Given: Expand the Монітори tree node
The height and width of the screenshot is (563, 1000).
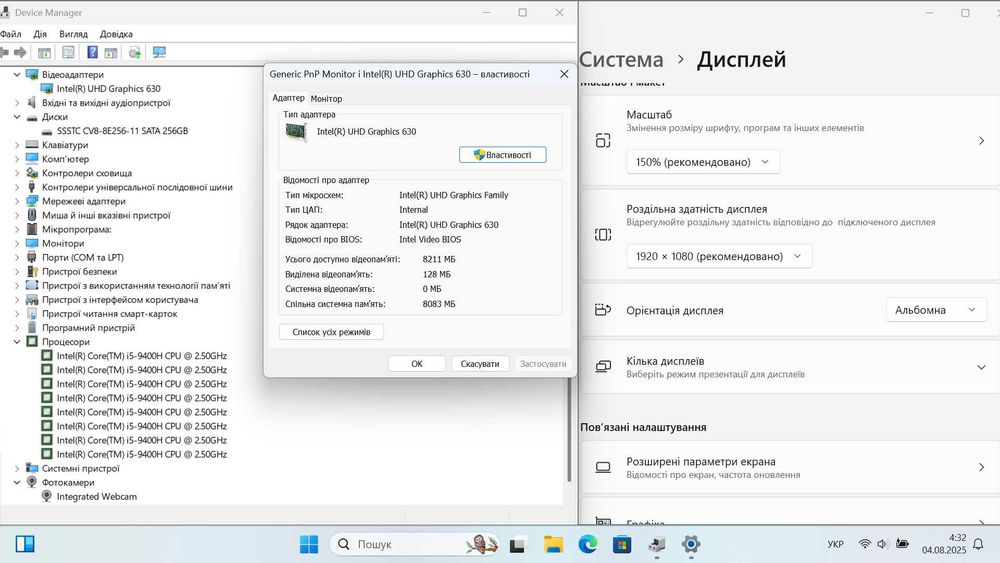Looking at the screenshot, I should (x=17, y=243).
